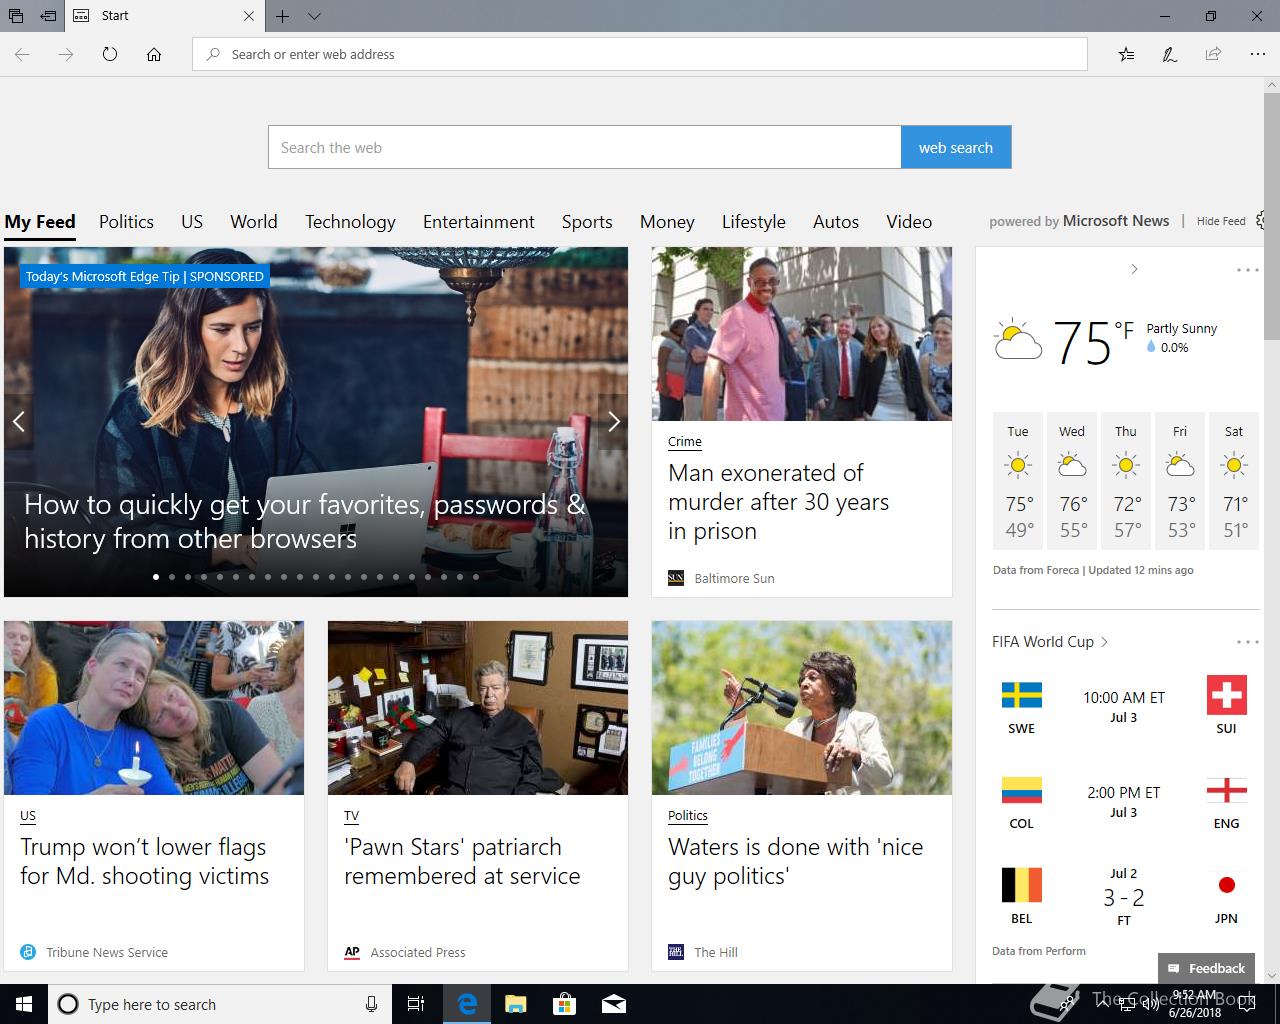
Task: Open a new tab with plus
Action: point(283,16)
